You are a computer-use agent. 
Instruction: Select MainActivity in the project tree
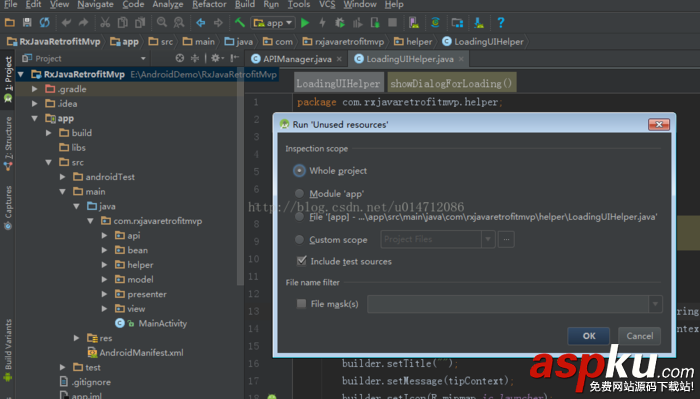(162, 323)
